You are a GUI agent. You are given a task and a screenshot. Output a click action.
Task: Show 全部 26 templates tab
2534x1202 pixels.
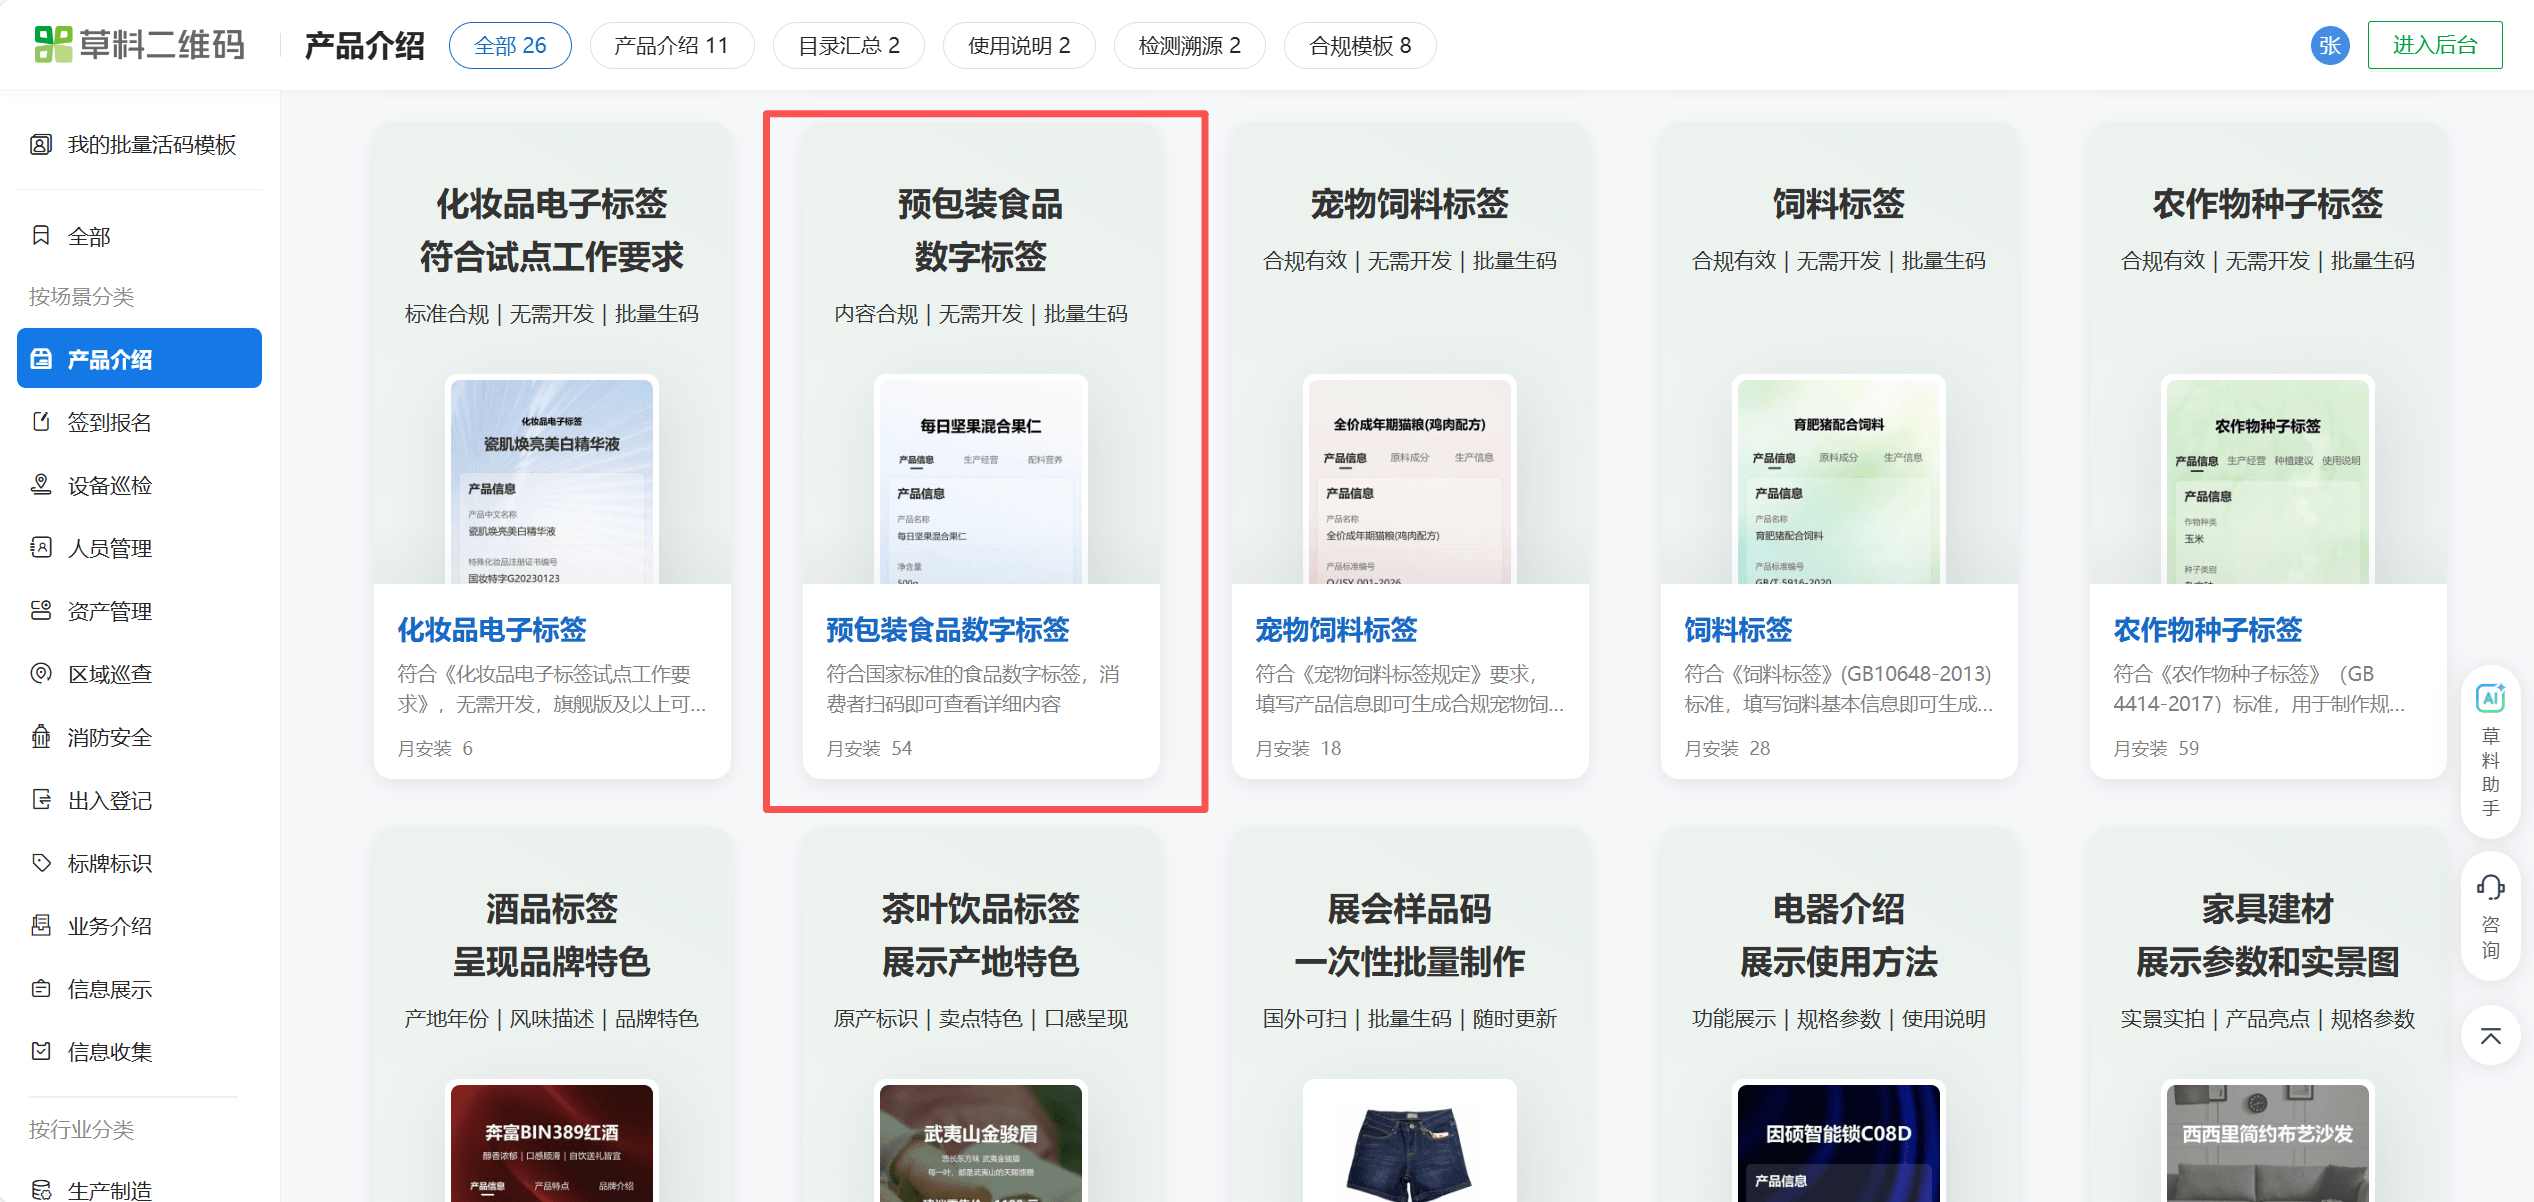[509, 45]
